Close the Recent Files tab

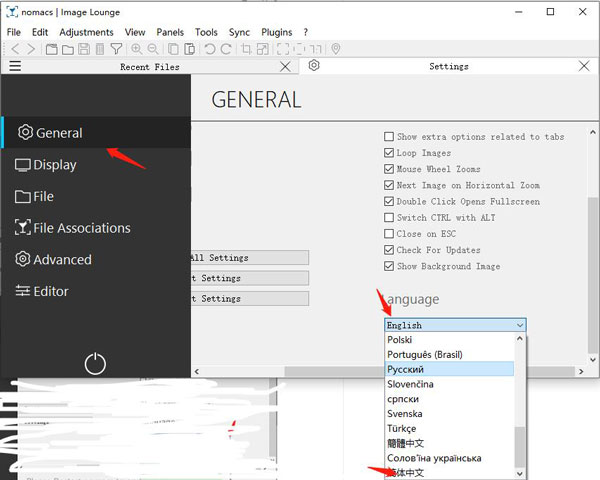286,66
